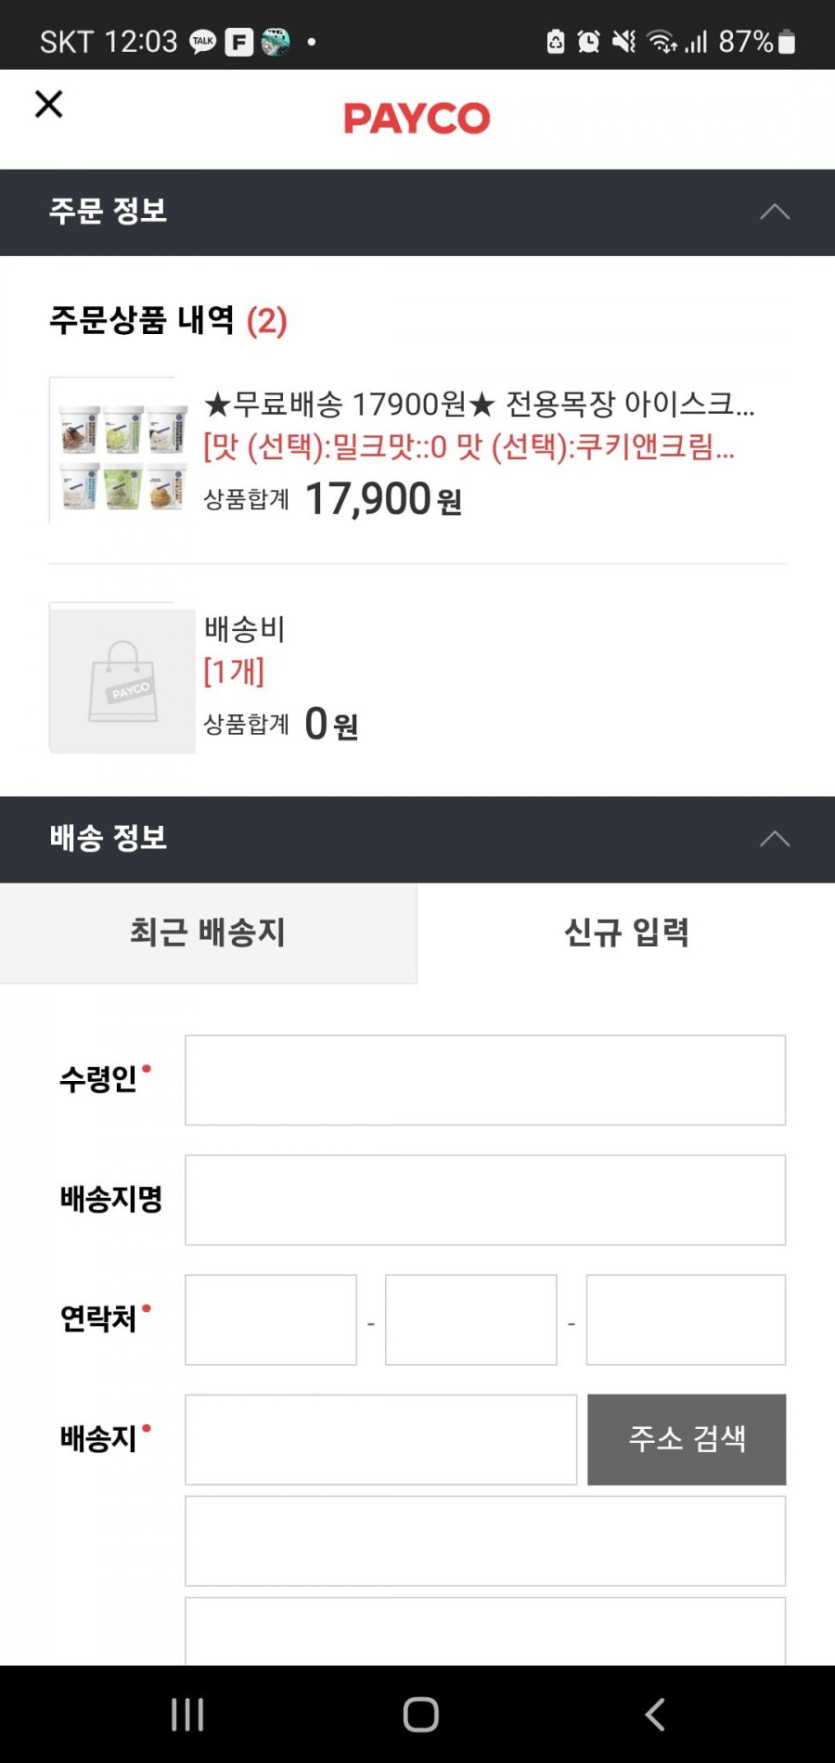Tap the PAYCO shopping bag placeholder image
The width and height of the screenshot is (835, 1763).
coord(122,678)
